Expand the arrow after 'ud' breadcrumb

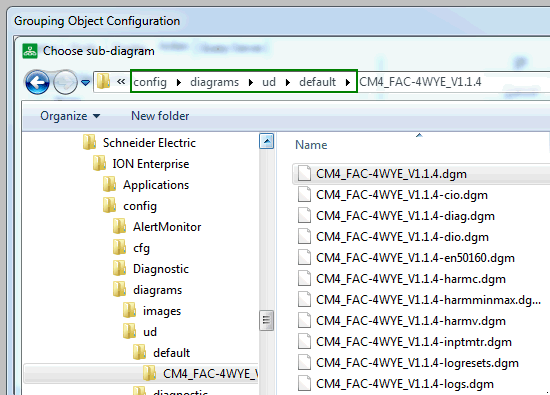(x=288, y=82)
